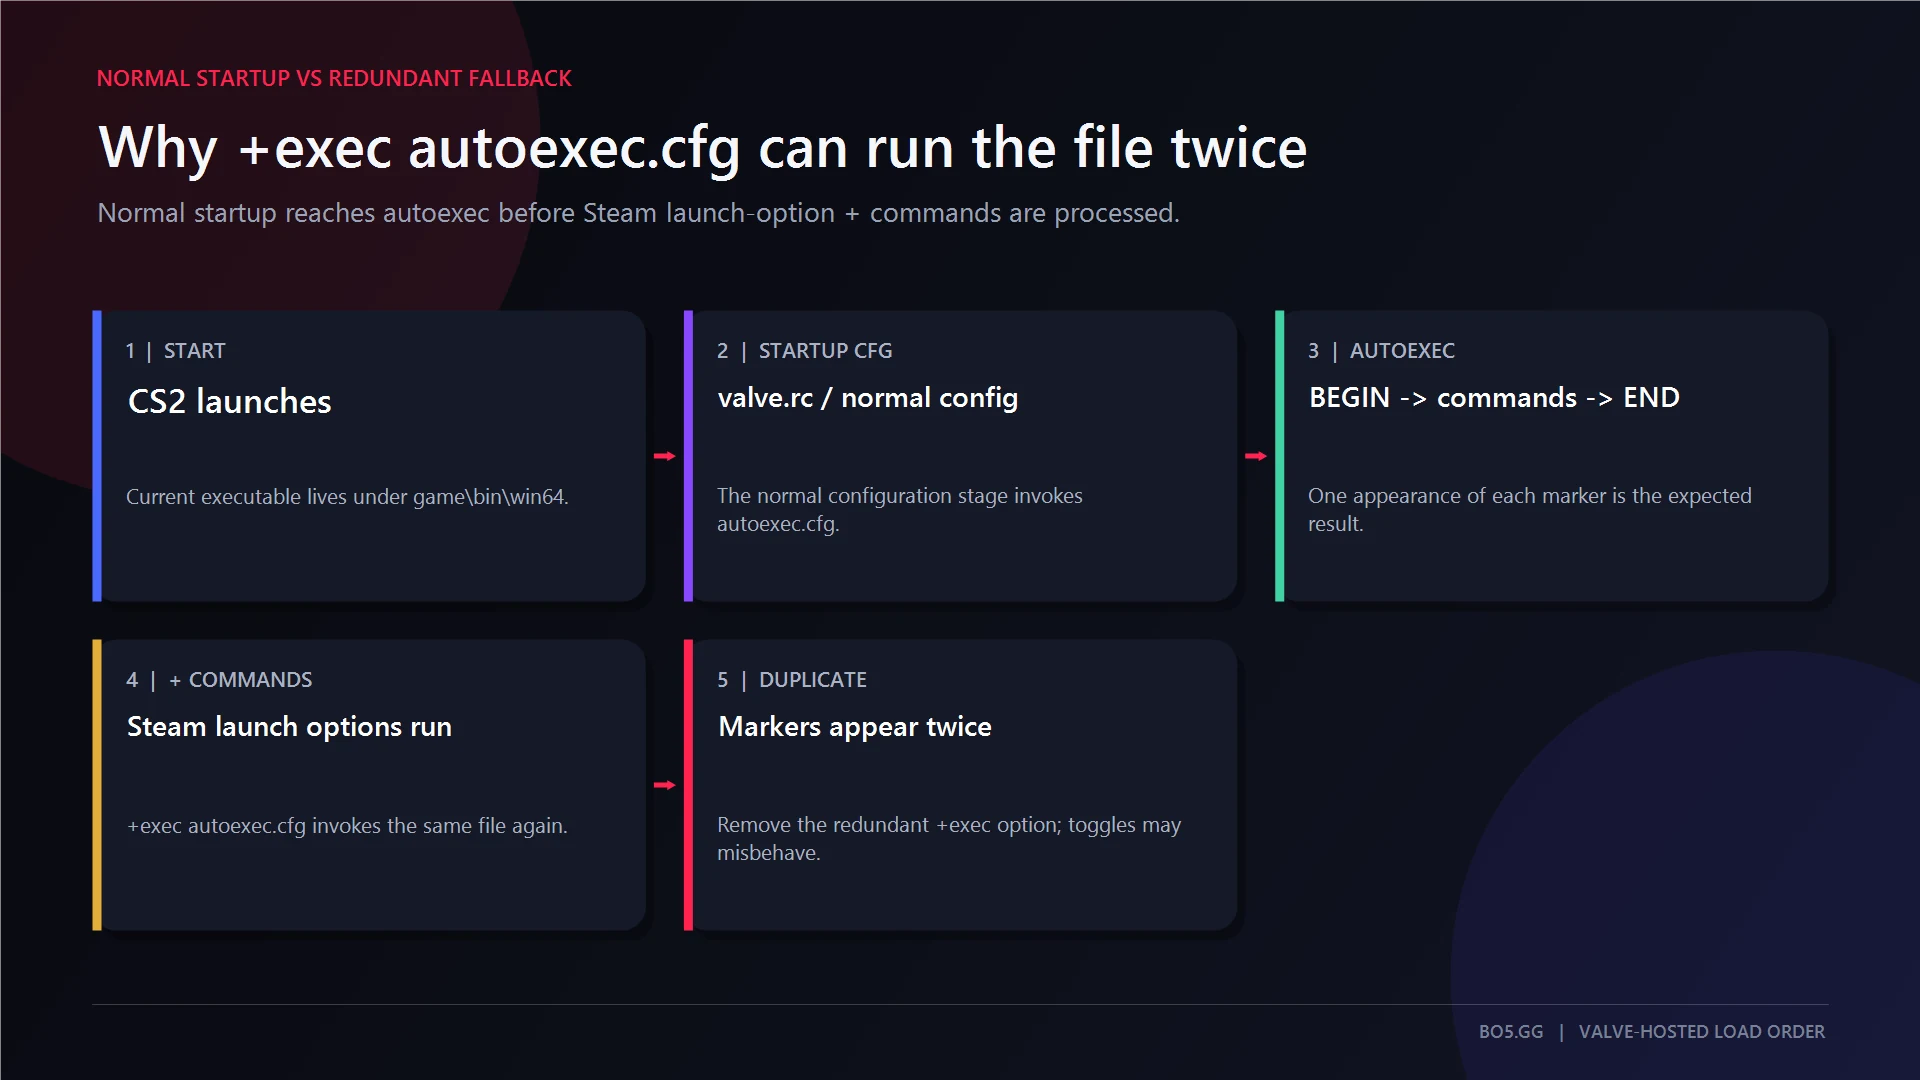Click the 'NORMAL STARTUP VS REDUNDANT FALLBACK' heading
The image size is (1920, 1080).
click(334, 78)
